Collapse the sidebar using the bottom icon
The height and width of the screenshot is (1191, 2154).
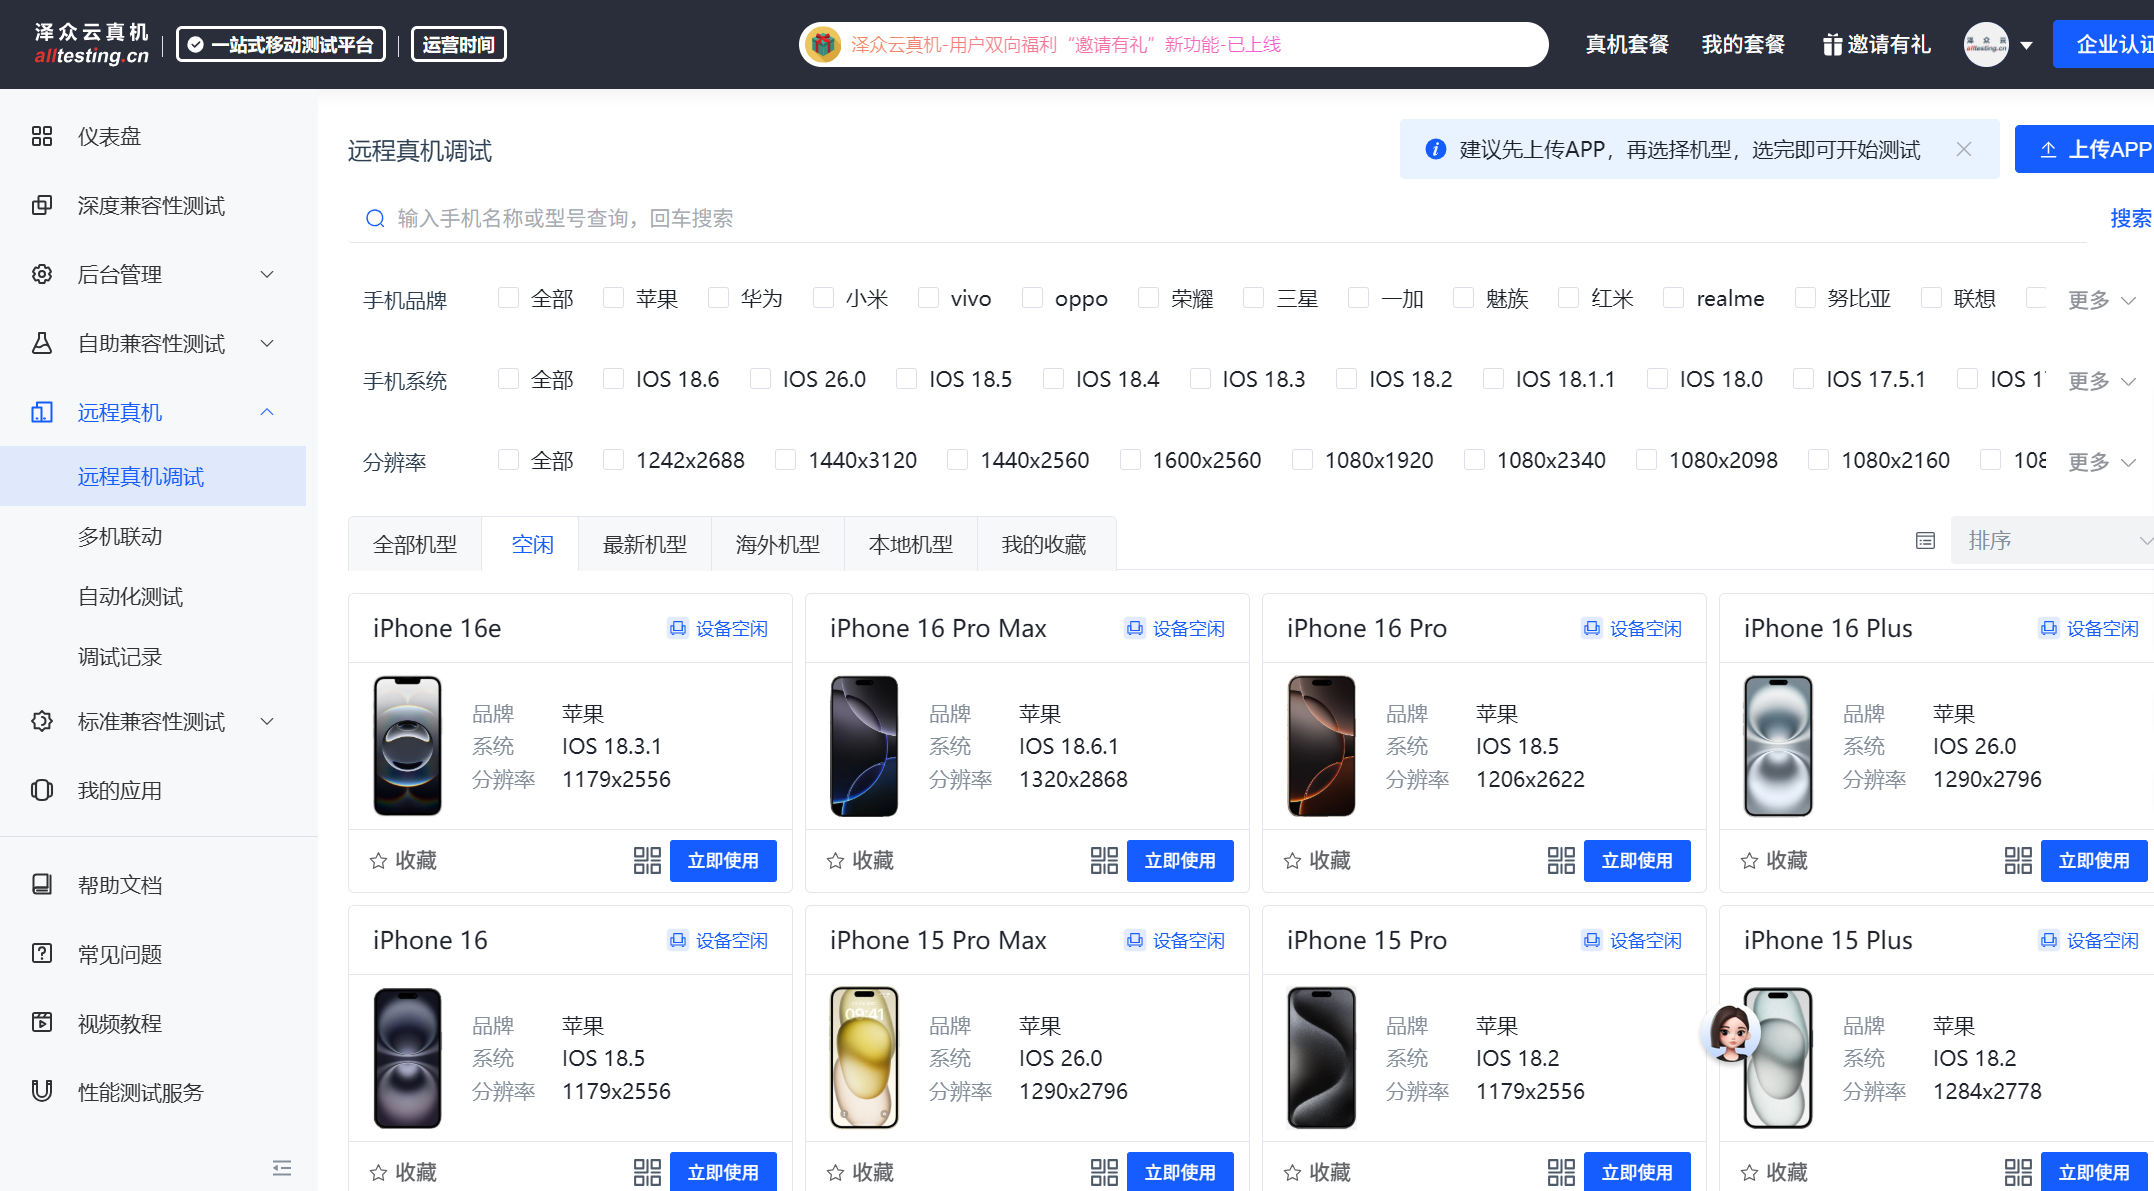(282, 1168)
